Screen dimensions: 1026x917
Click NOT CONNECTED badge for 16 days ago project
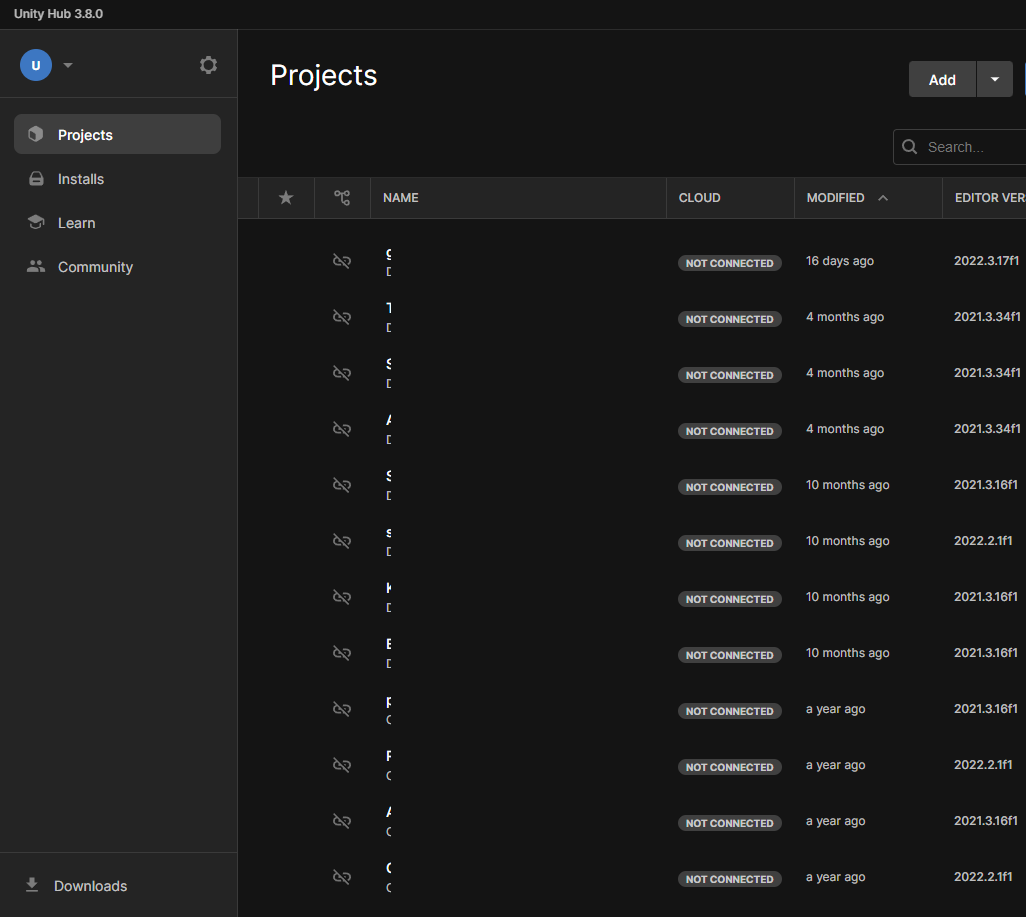click(x=730, y=263)
